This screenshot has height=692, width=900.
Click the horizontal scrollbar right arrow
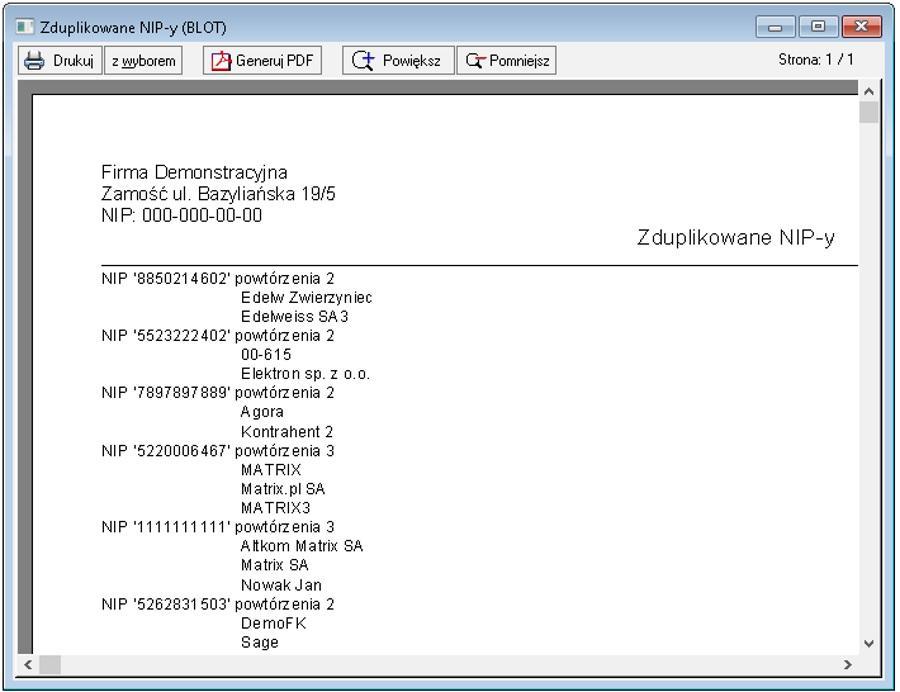click(x=848, y=664)
